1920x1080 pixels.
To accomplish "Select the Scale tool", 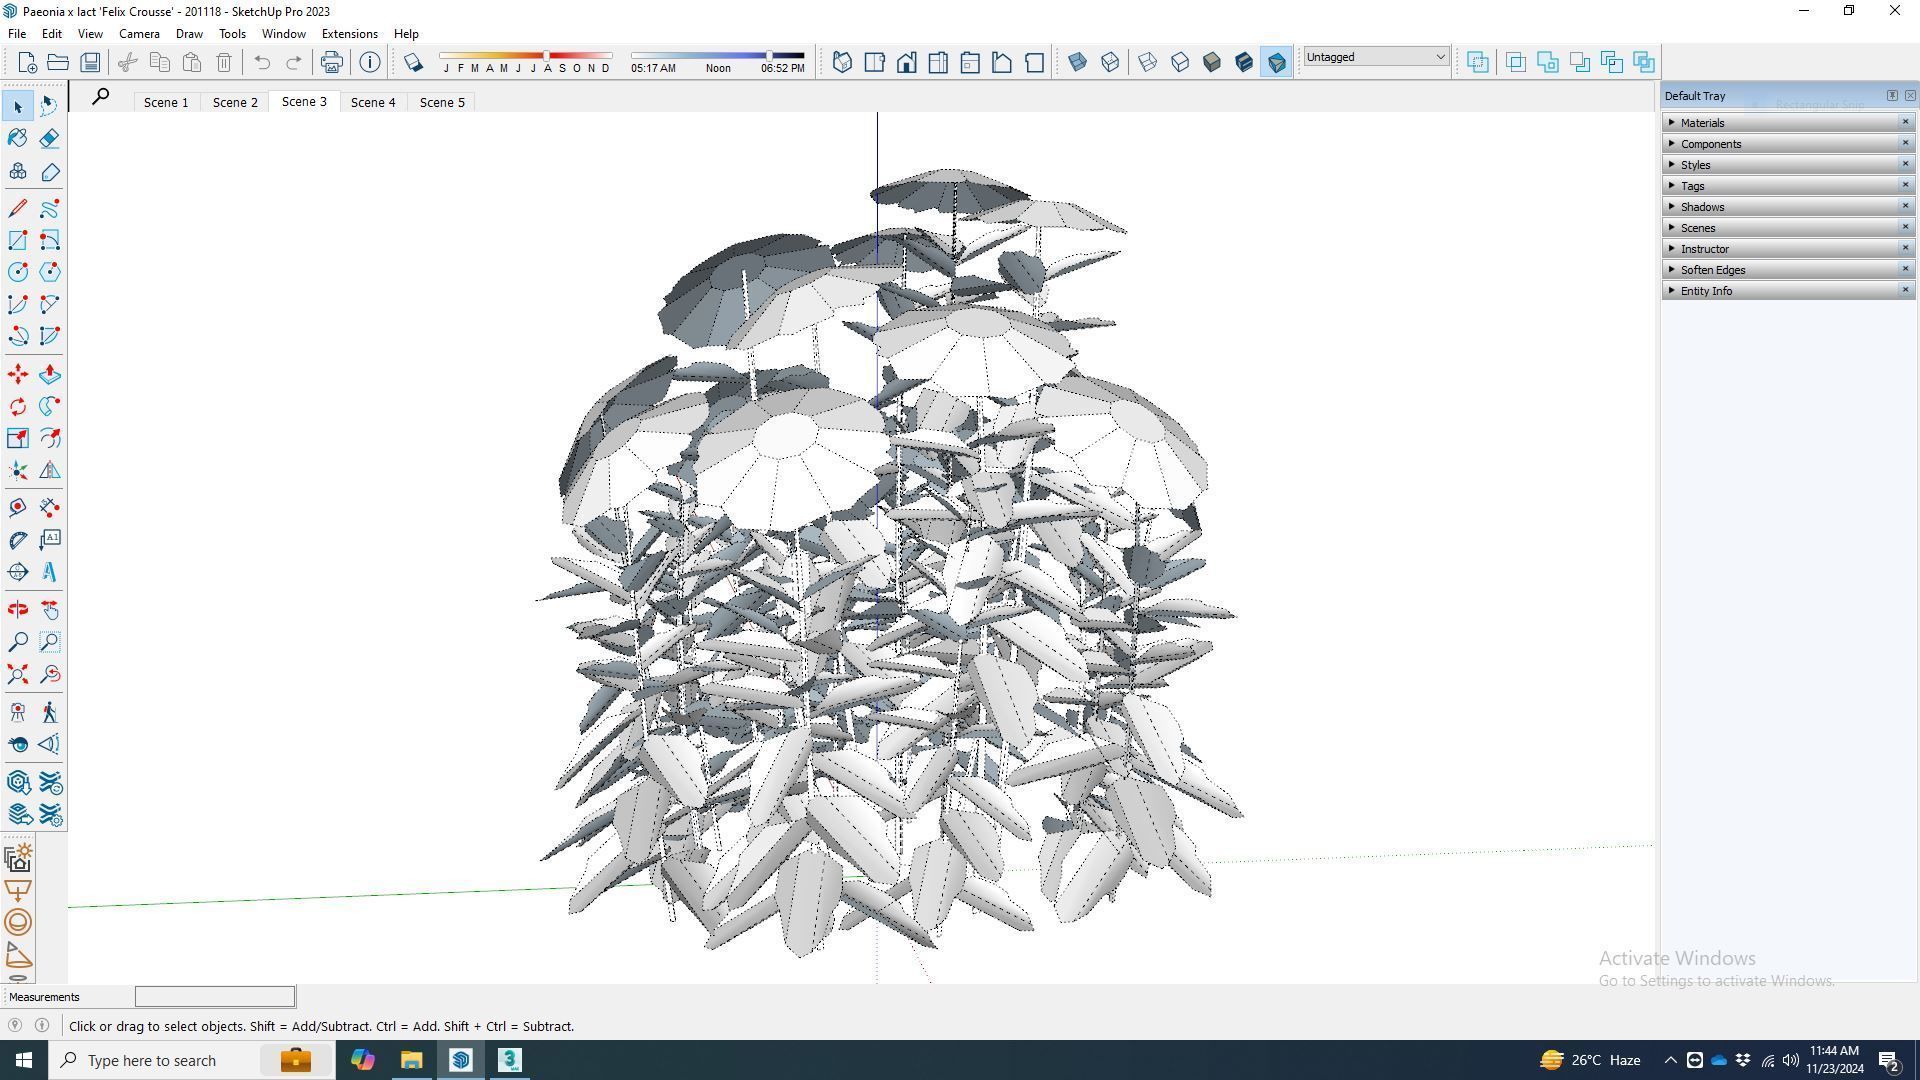I will coord(18,438).
